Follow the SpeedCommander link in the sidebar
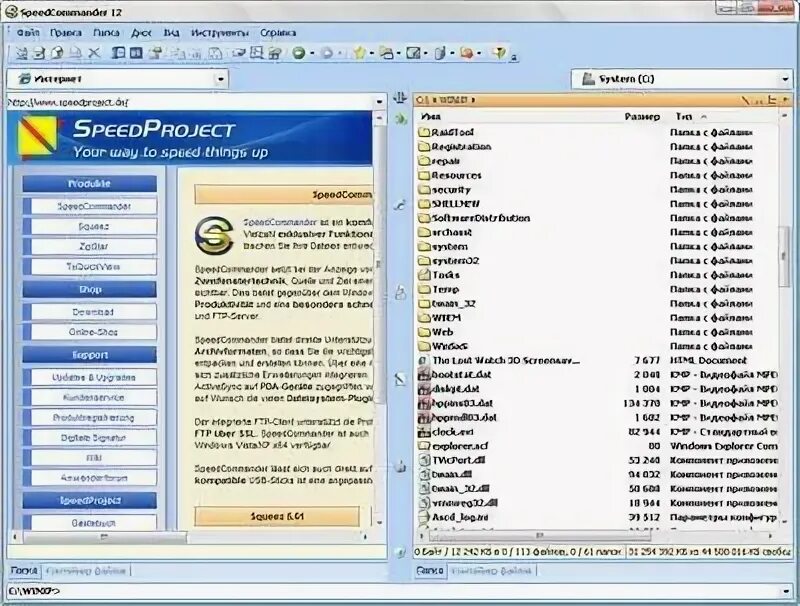The height and width of the screenshot is (606, 800). [x=94, y=206]
